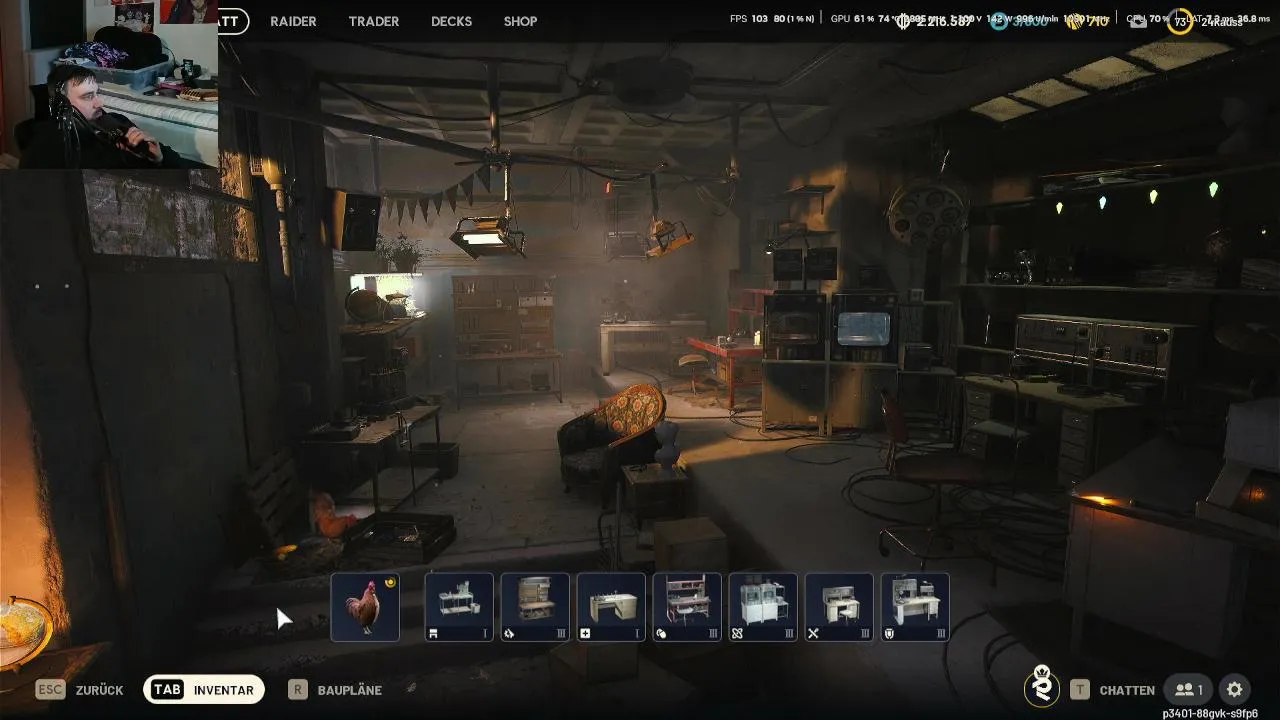
Task: Open the RAIDER tab
Action: click(x=293, y=21)
